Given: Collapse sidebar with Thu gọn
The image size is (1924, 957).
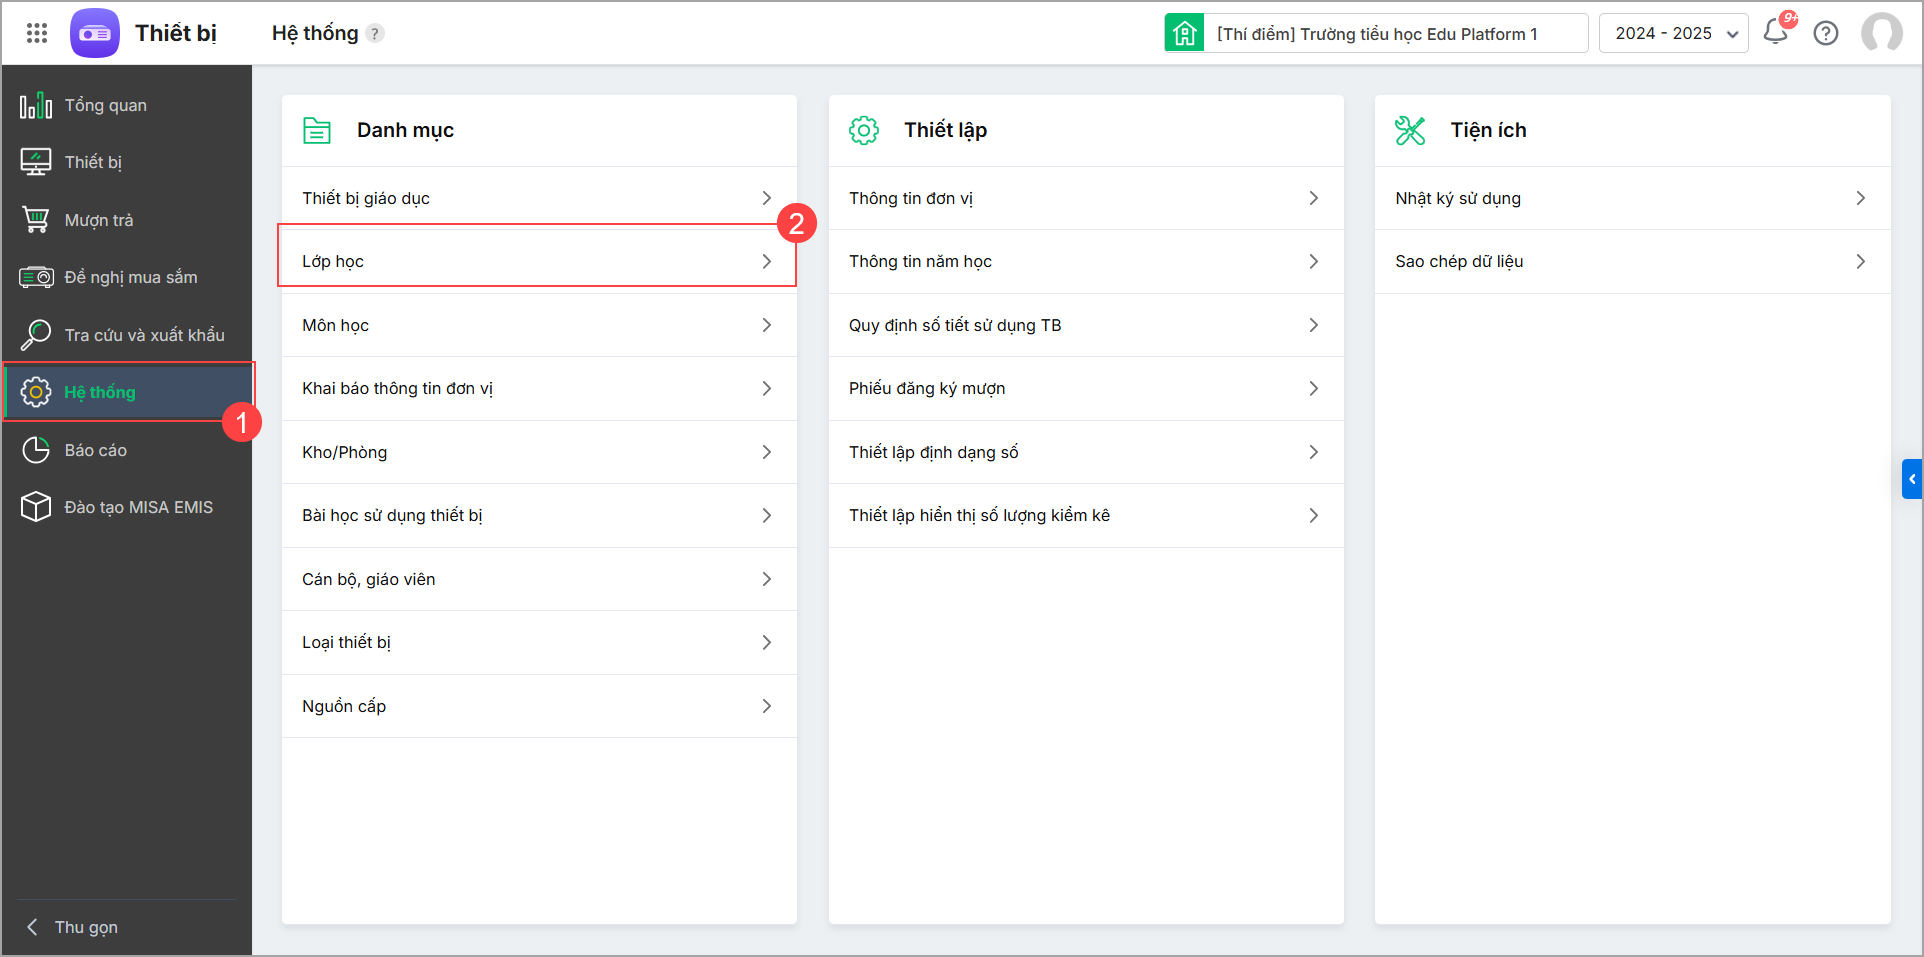Looking at the screenshot, I should click(x=85, y=927).
